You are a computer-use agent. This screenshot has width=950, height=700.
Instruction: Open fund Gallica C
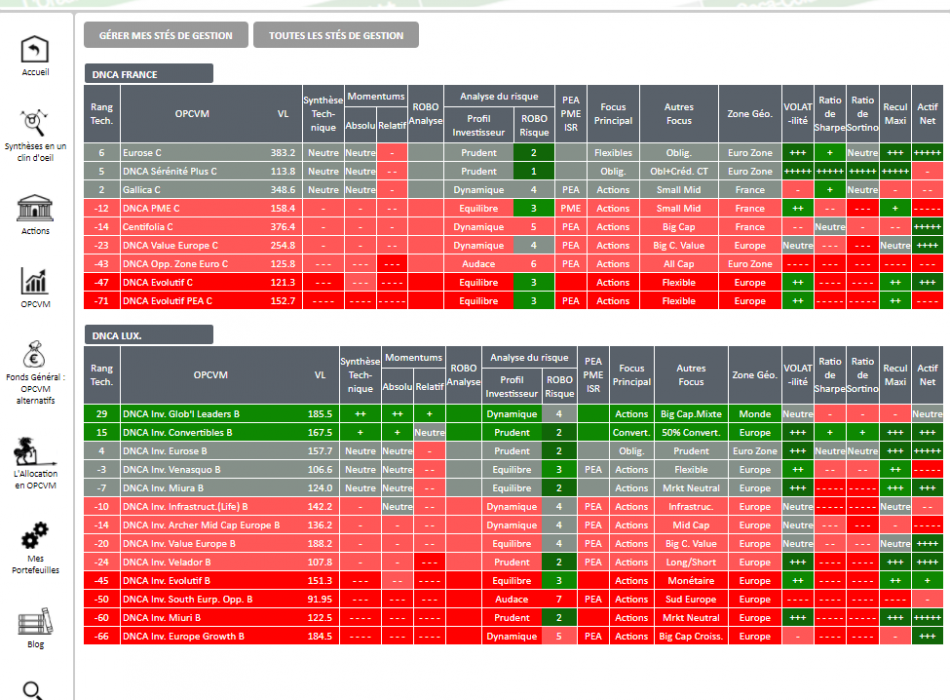(141, 190)
